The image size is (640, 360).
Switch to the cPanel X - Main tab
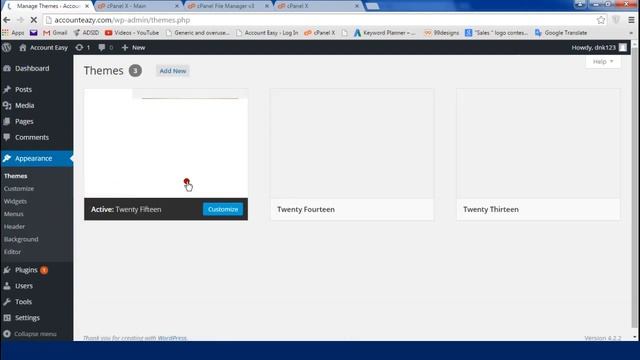tap(138, 6)
